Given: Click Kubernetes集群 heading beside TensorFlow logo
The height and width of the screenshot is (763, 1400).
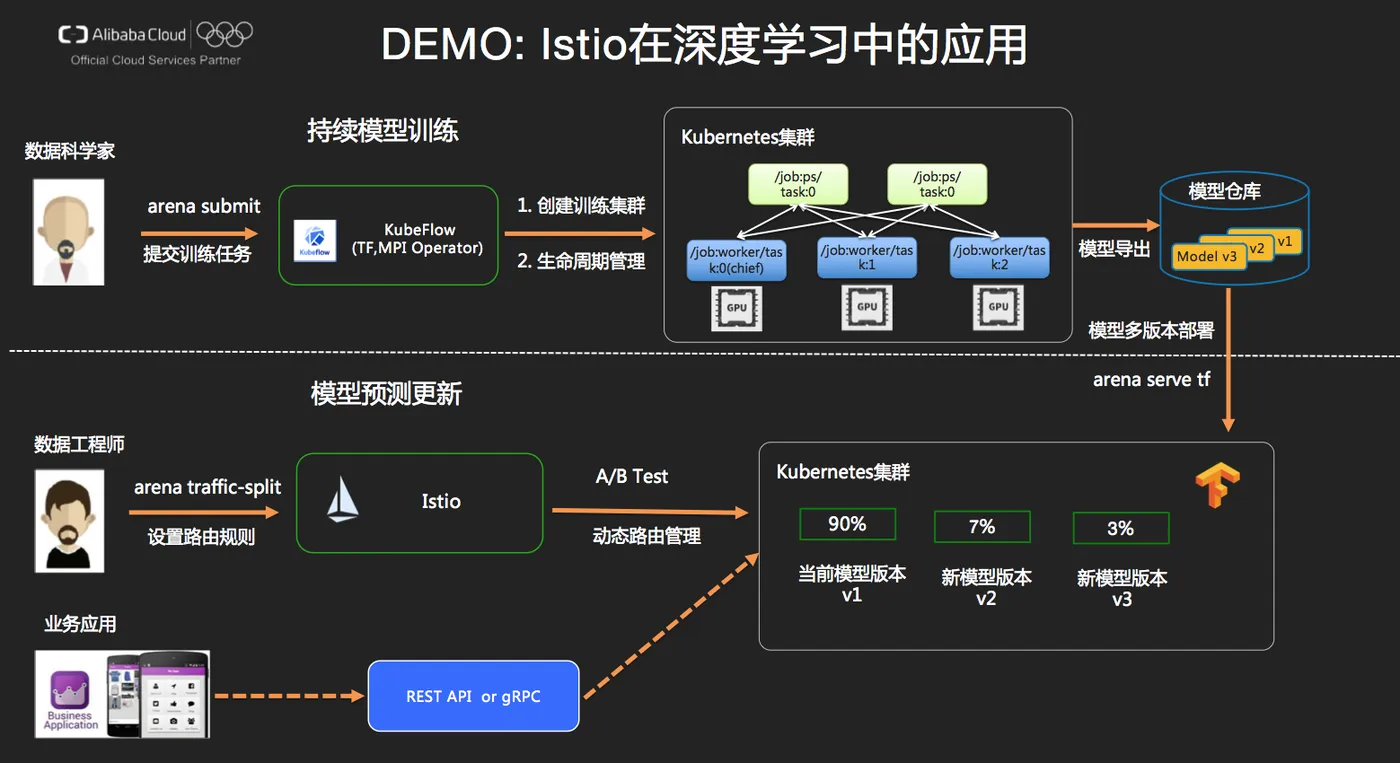Looking at the screenshot, I should coord(843,472).
